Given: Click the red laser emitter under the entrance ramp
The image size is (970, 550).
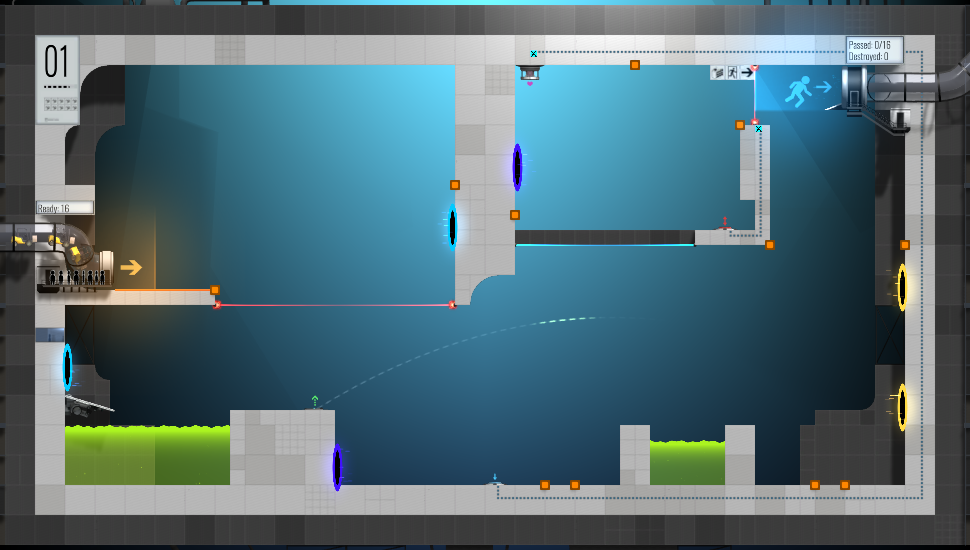Looking at the screenshot, I should click(x=217, y=304).
